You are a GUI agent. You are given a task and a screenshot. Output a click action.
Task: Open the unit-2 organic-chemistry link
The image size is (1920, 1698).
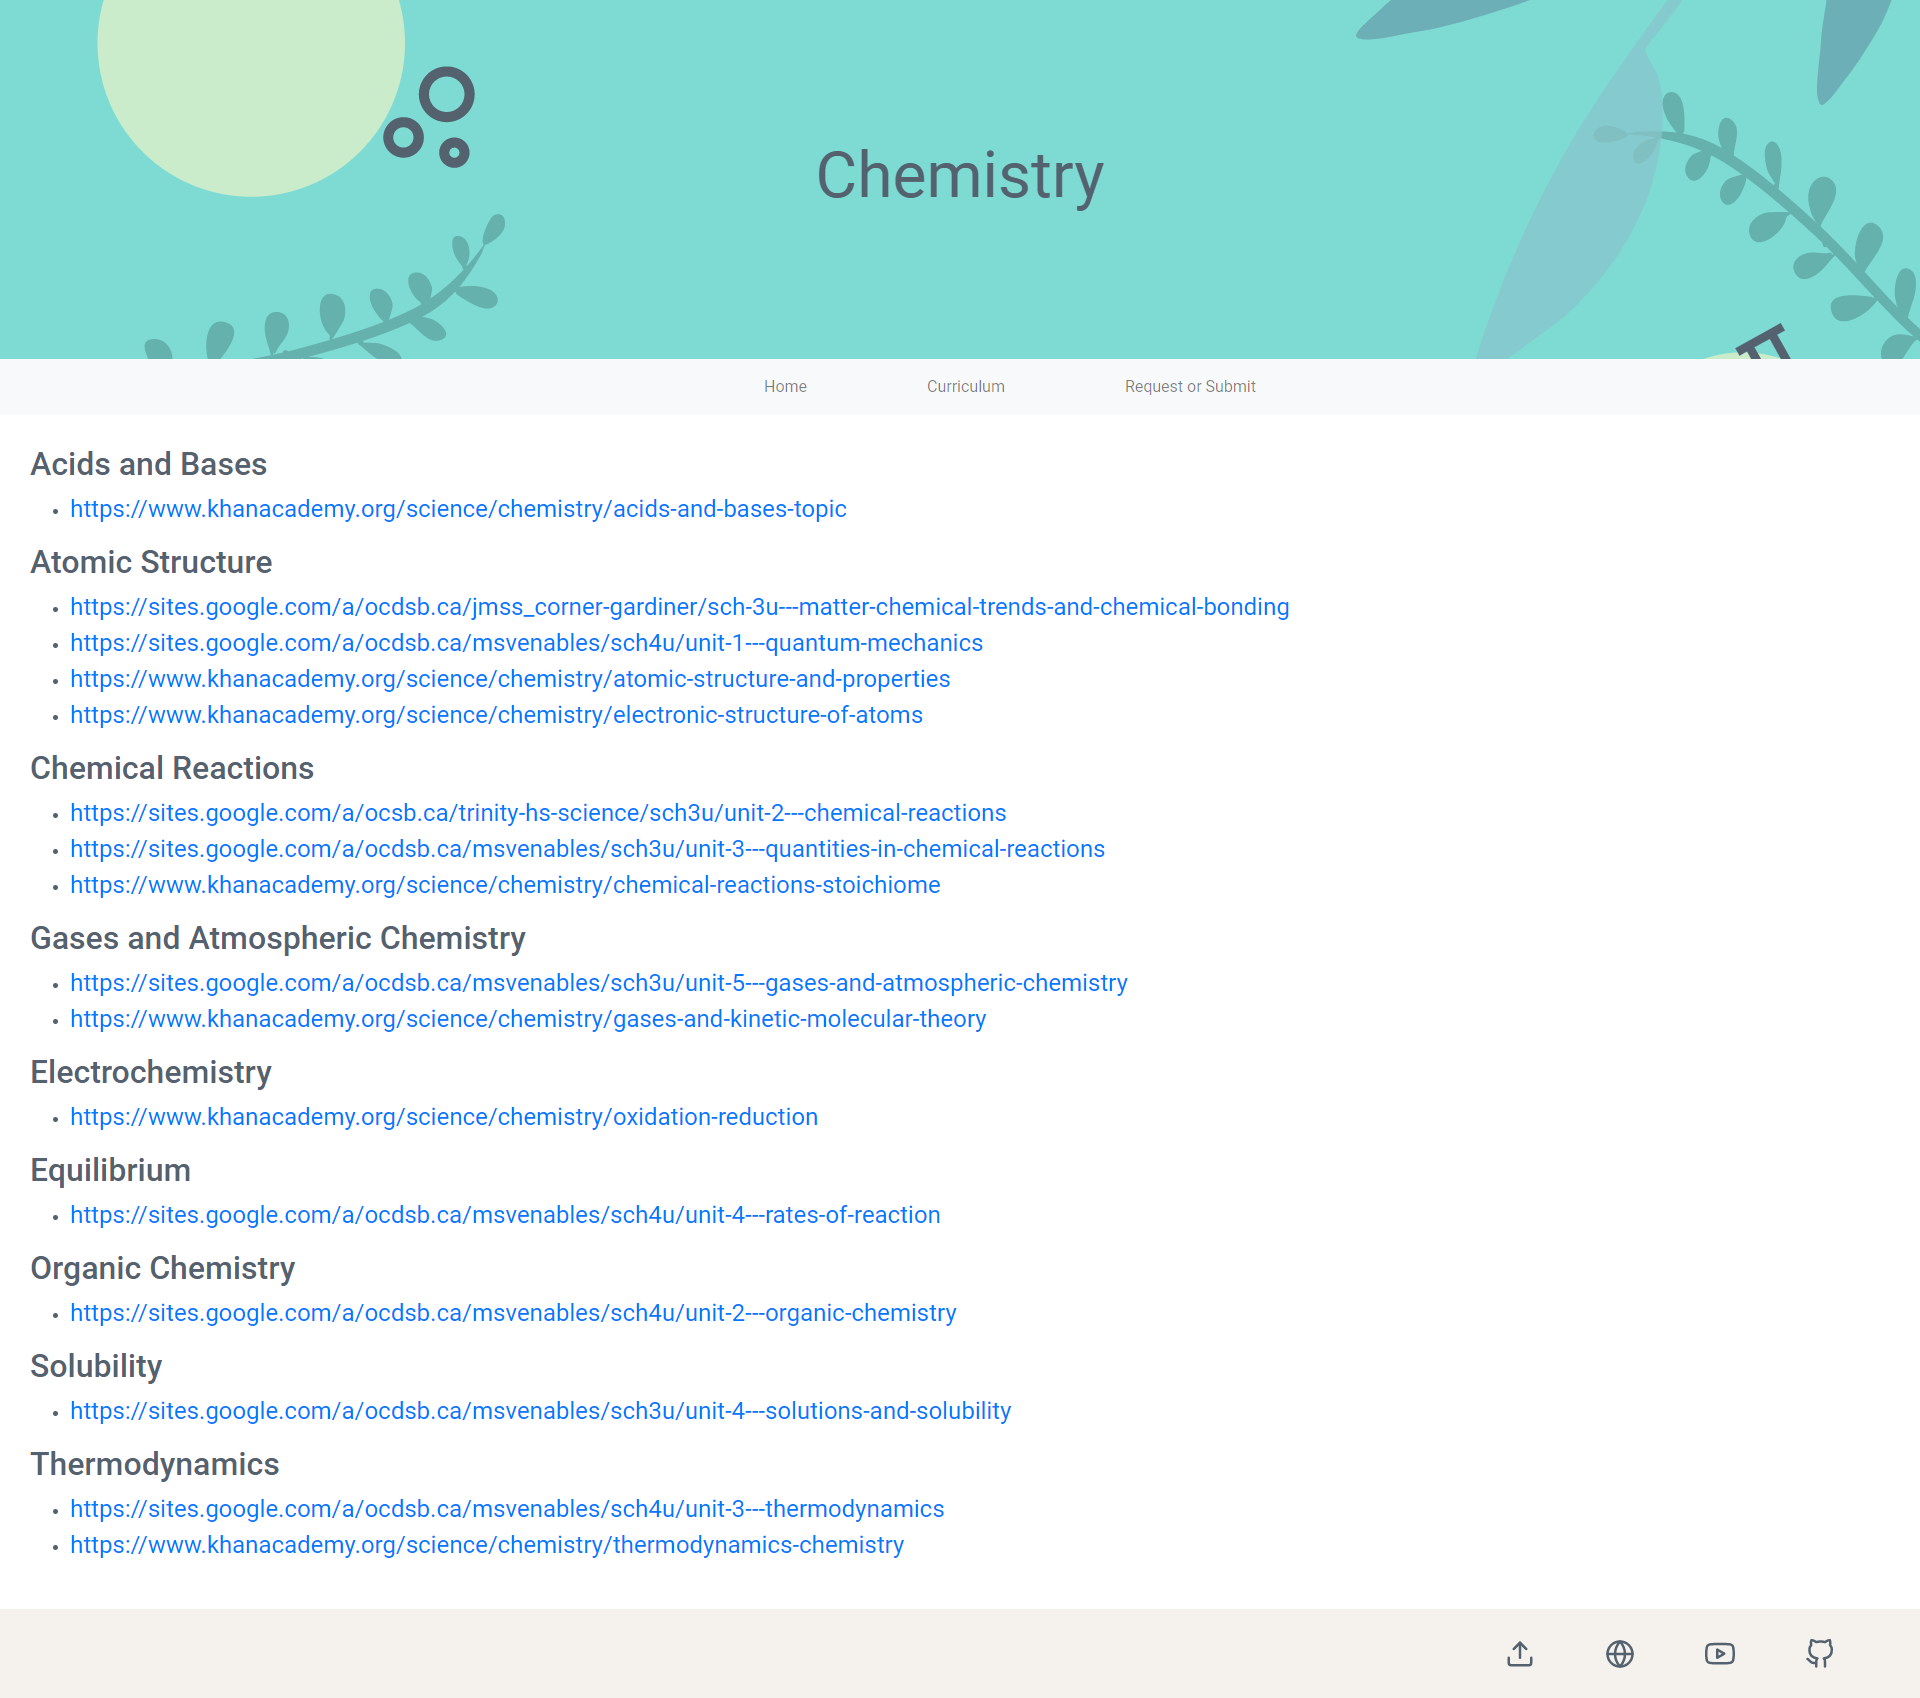click(513, 1313)
